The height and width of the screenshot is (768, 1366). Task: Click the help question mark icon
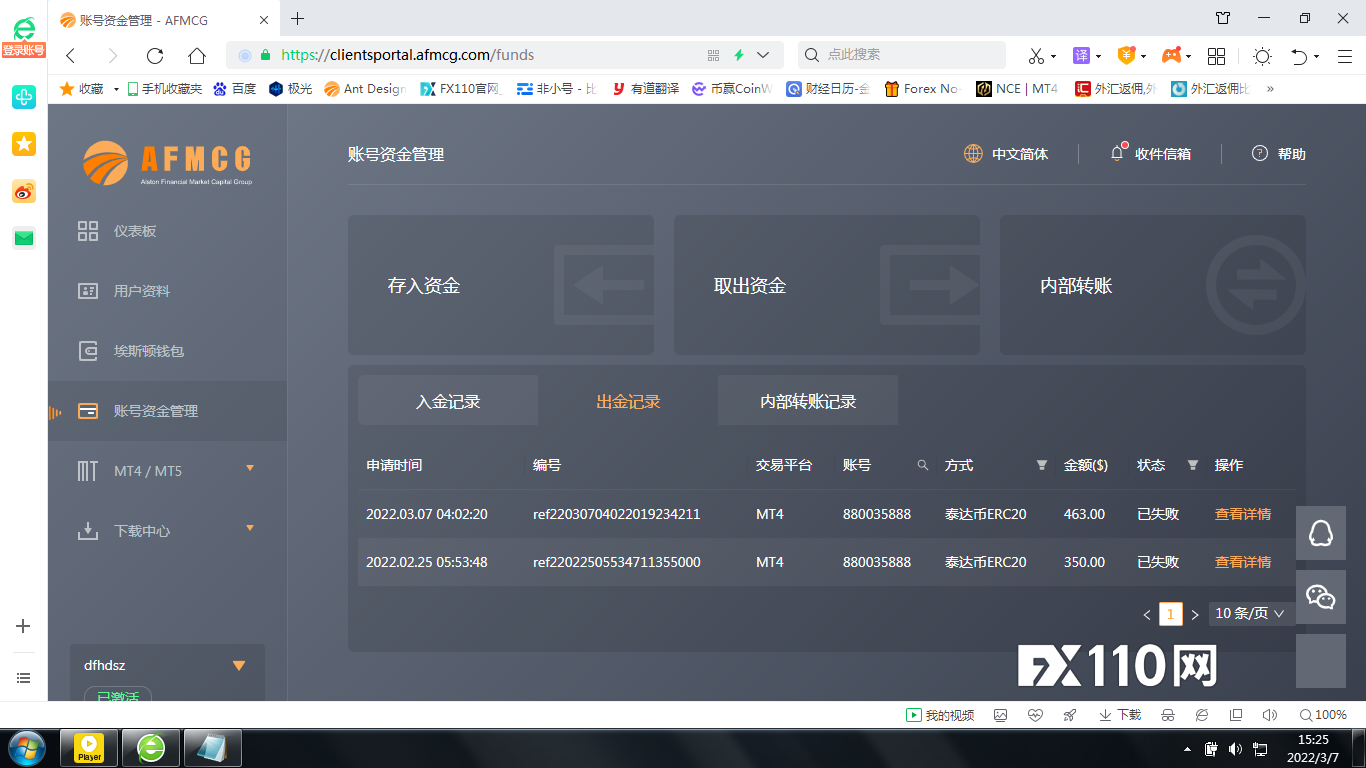[1260, 153]
